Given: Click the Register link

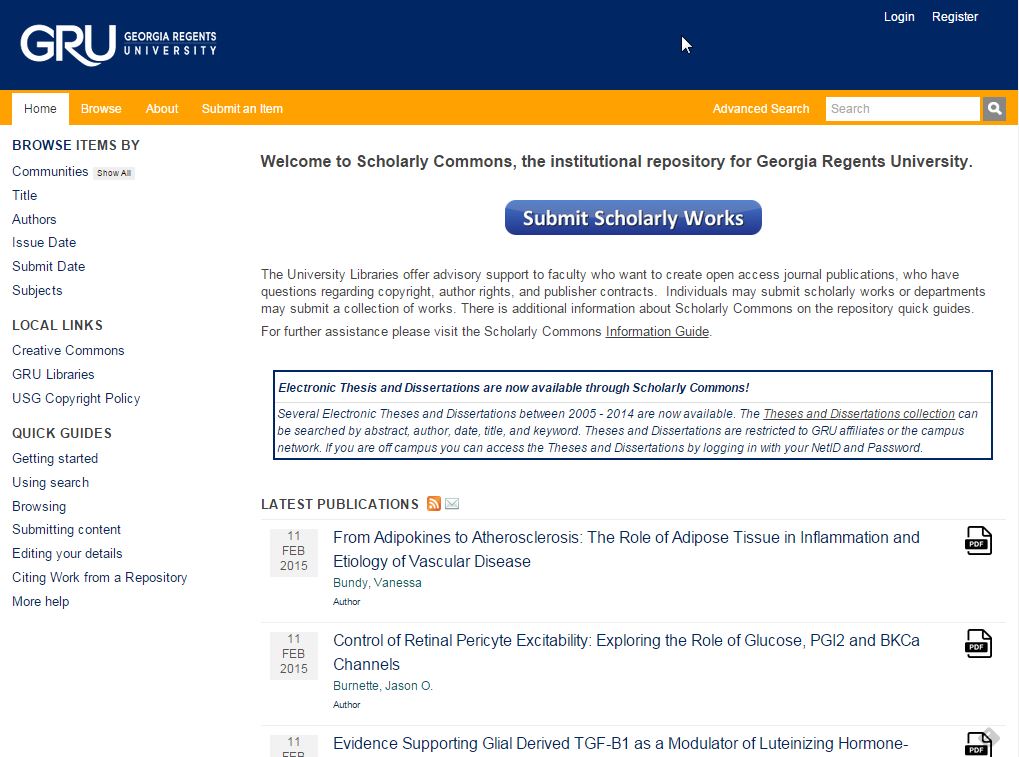Looking at the screenshot, I should point(955,17).
